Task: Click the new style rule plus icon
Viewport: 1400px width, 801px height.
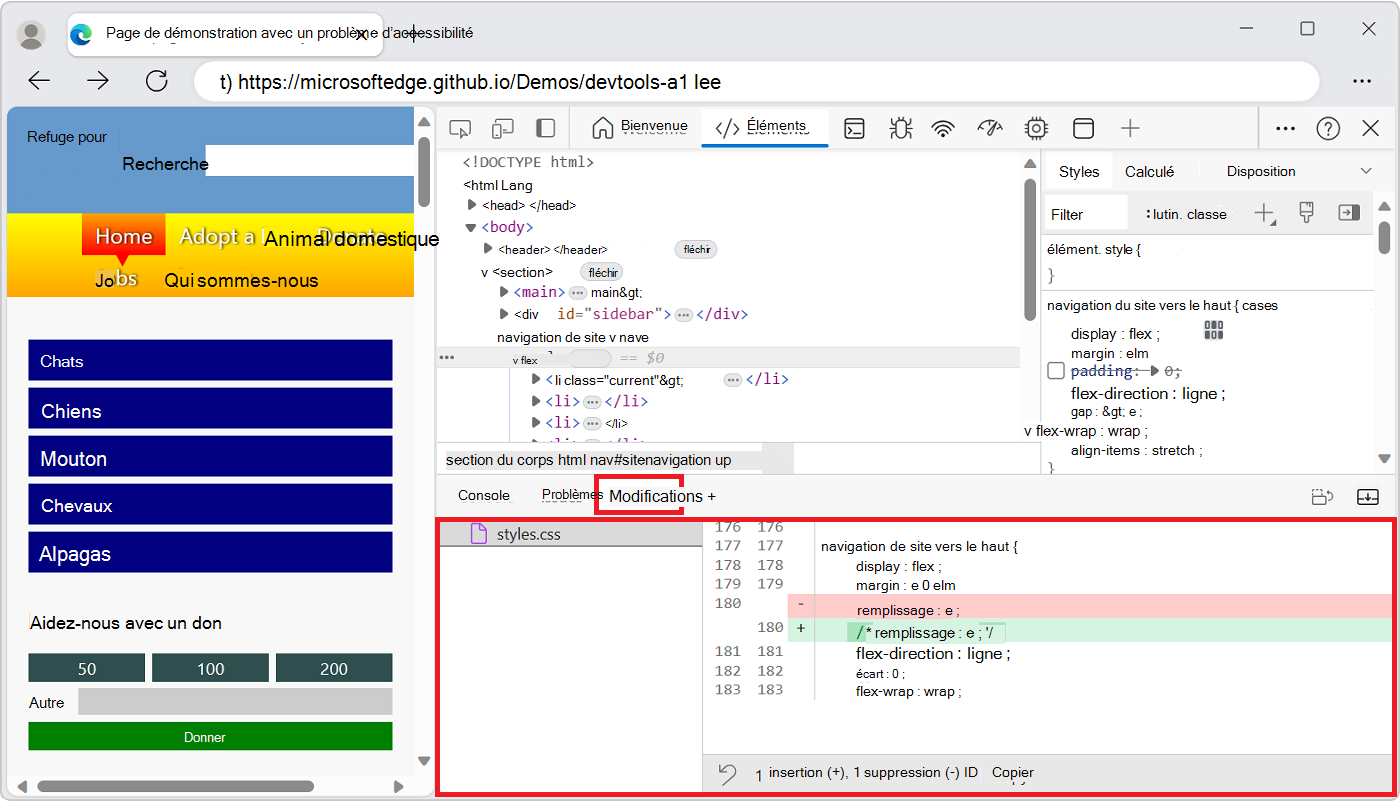Action: pos(1264,212)
